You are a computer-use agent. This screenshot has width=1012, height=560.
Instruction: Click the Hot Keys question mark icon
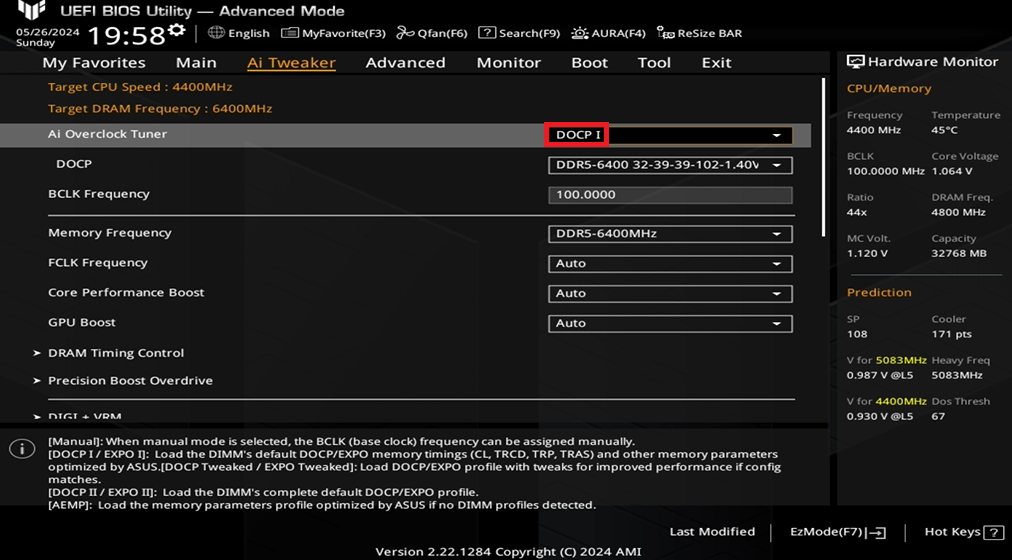pos(991,533)
